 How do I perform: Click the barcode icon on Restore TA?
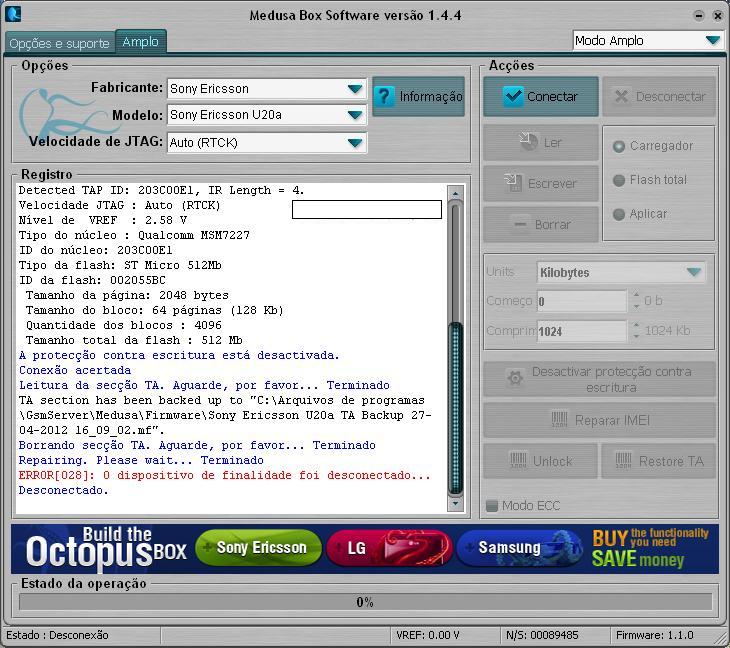pyautogui.click(x=624, y=460)
